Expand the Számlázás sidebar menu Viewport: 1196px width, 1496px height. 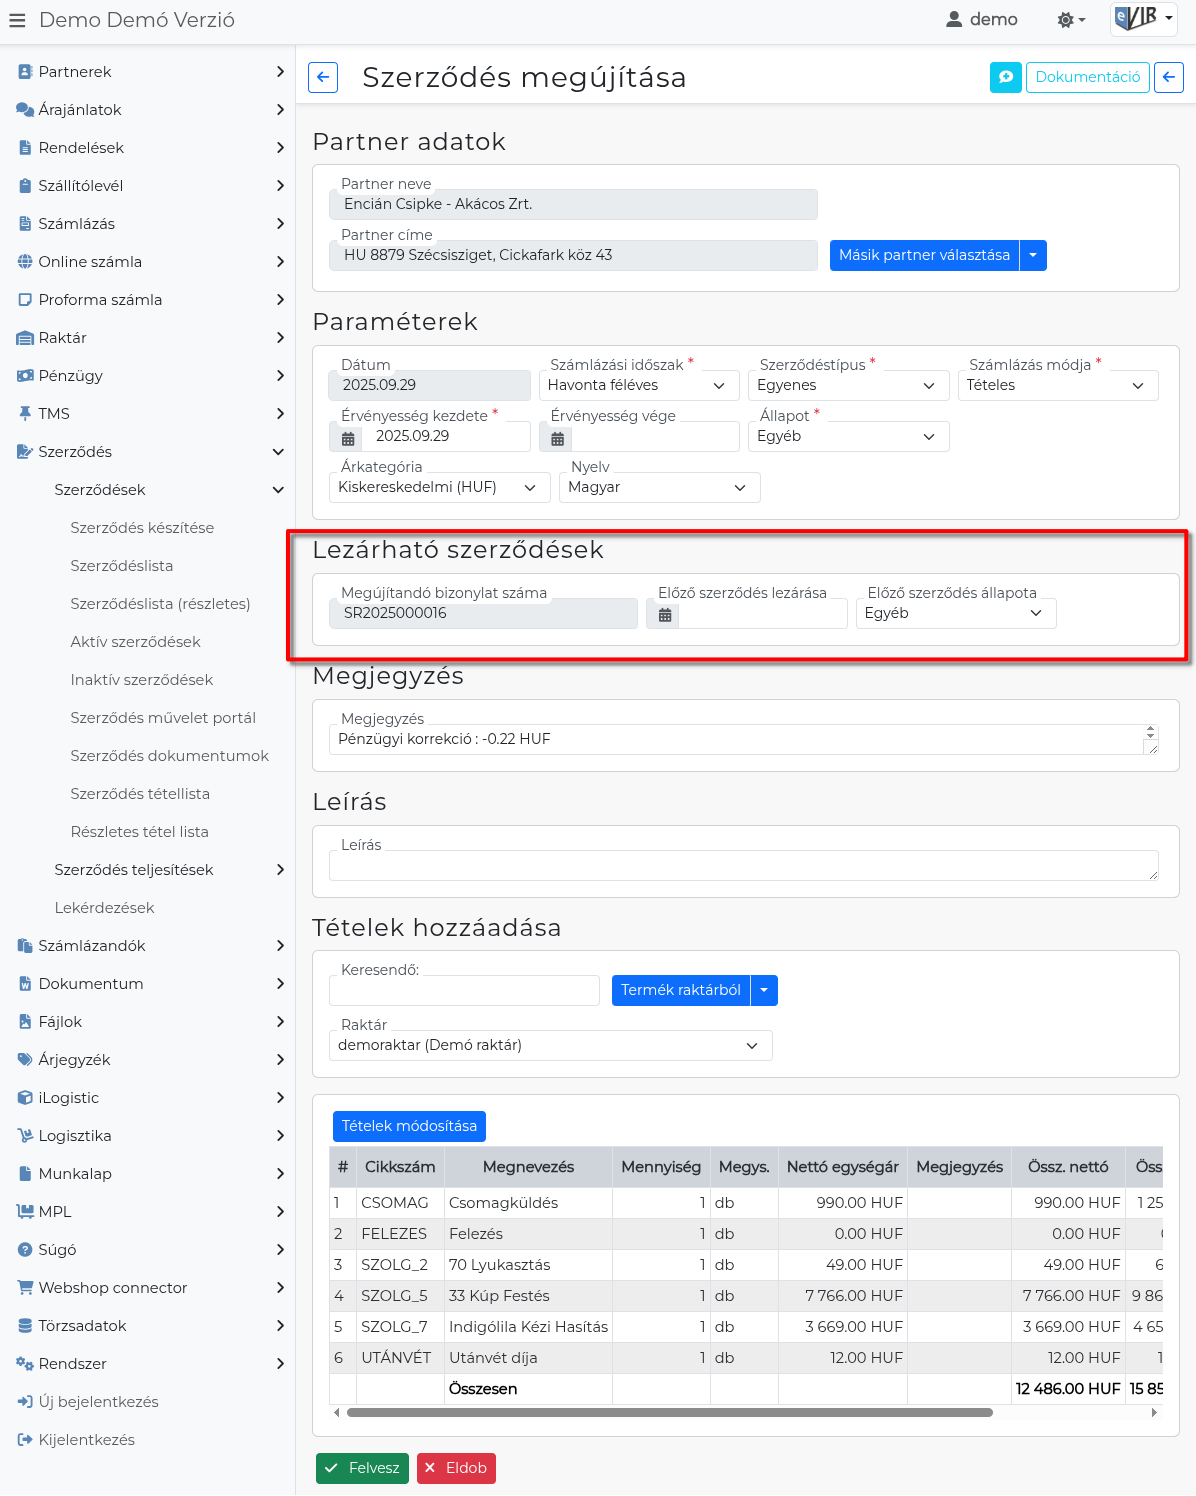150,224
